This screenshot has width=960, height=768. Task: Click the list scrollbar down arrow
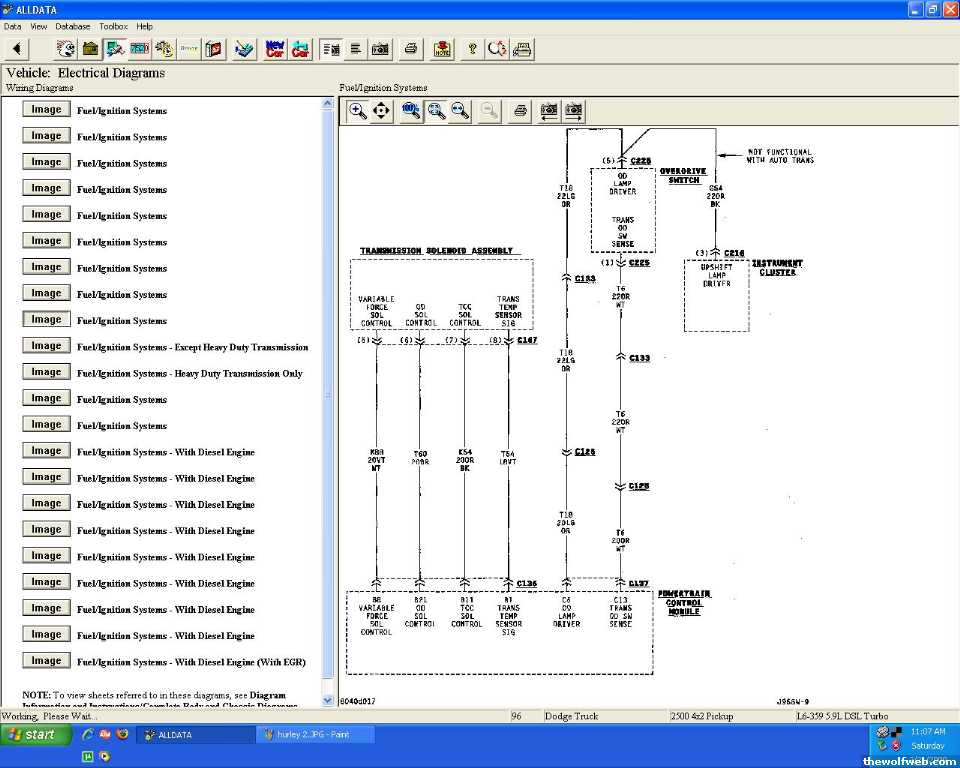(x=328, y=700)
